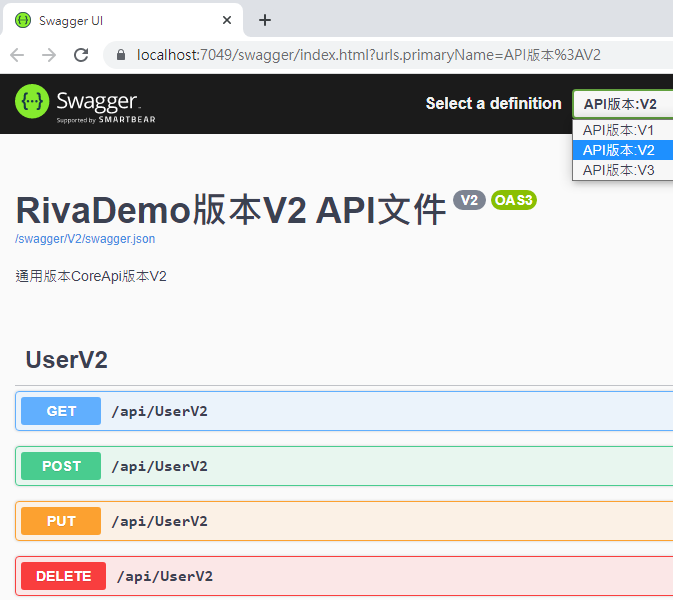This screenshot has height=600, width=673.
Task: Choose API版本:V3 from the dropdown list
Action: [x=618, y=170]
